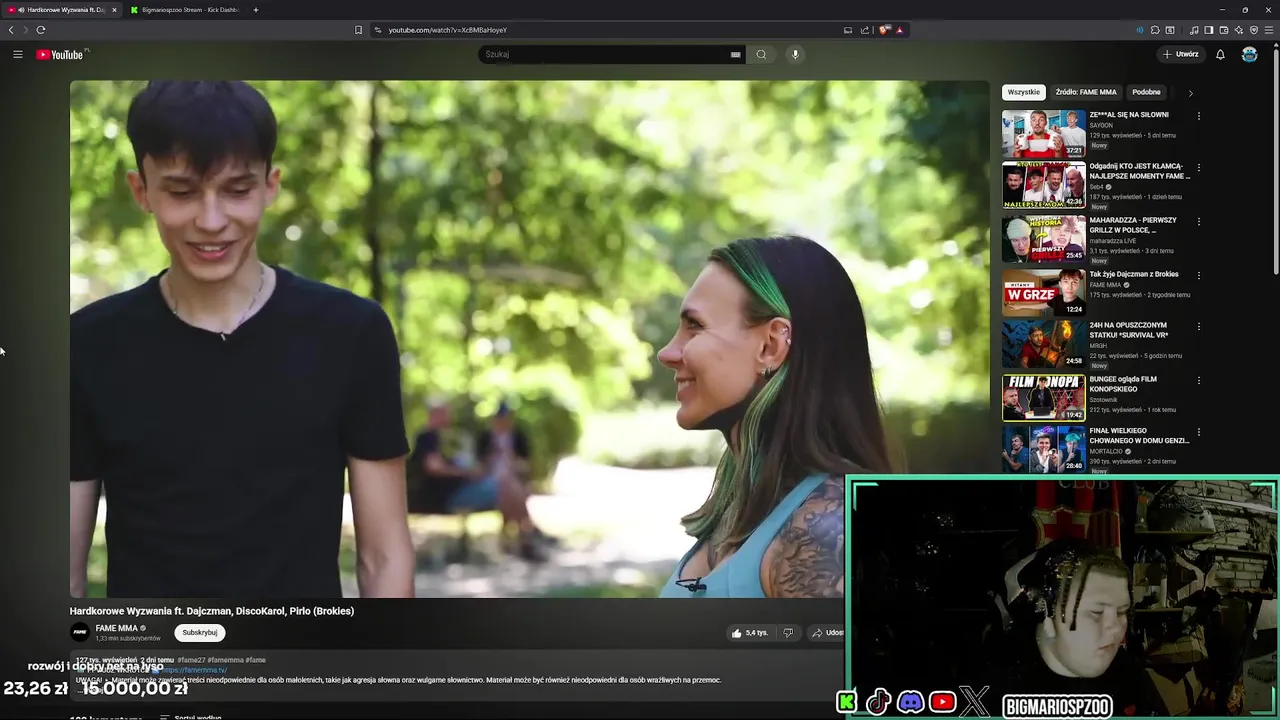Open the YouTube guide hamburger menu
The width and height of the screenshot is (1280, 720).
tap(17, 55)
